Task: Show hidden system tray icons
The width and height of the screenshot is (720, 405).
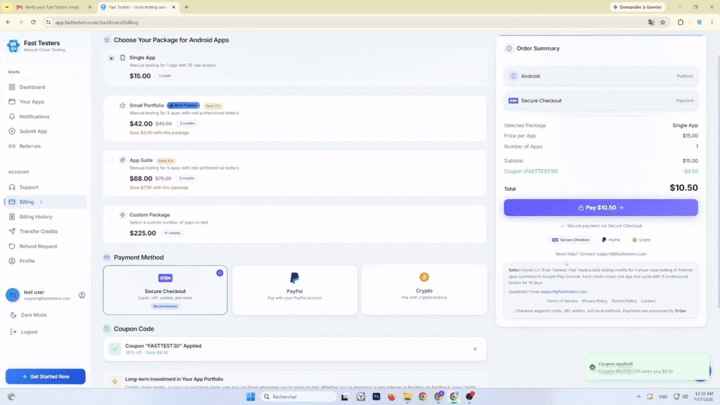Action: [638, 397]
